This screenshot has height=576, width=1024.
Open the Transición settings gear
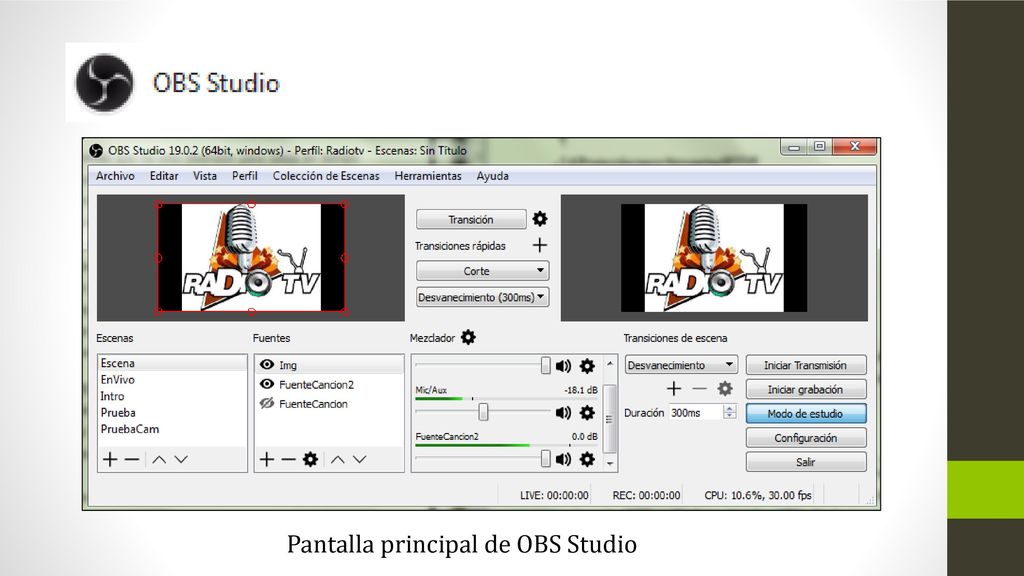pos(539,219)
